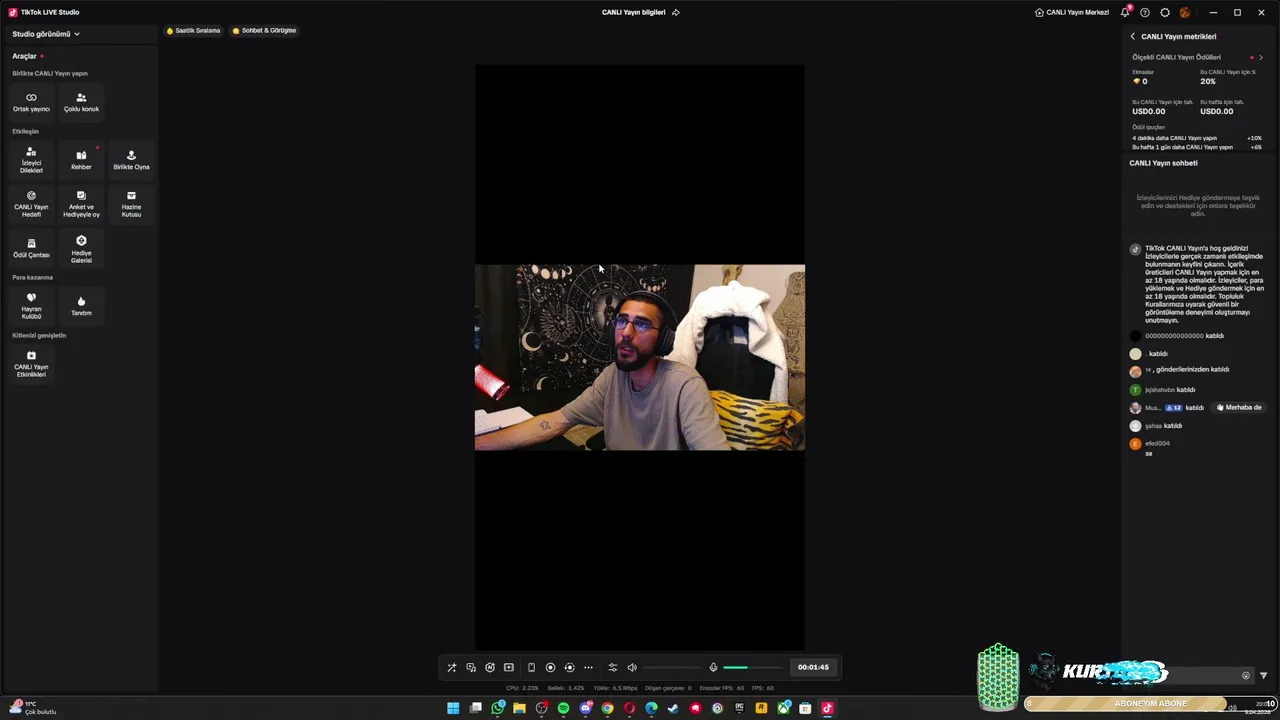Open the Rehber guide tool
Viewport: 1280px width, 720px height.
81,160
